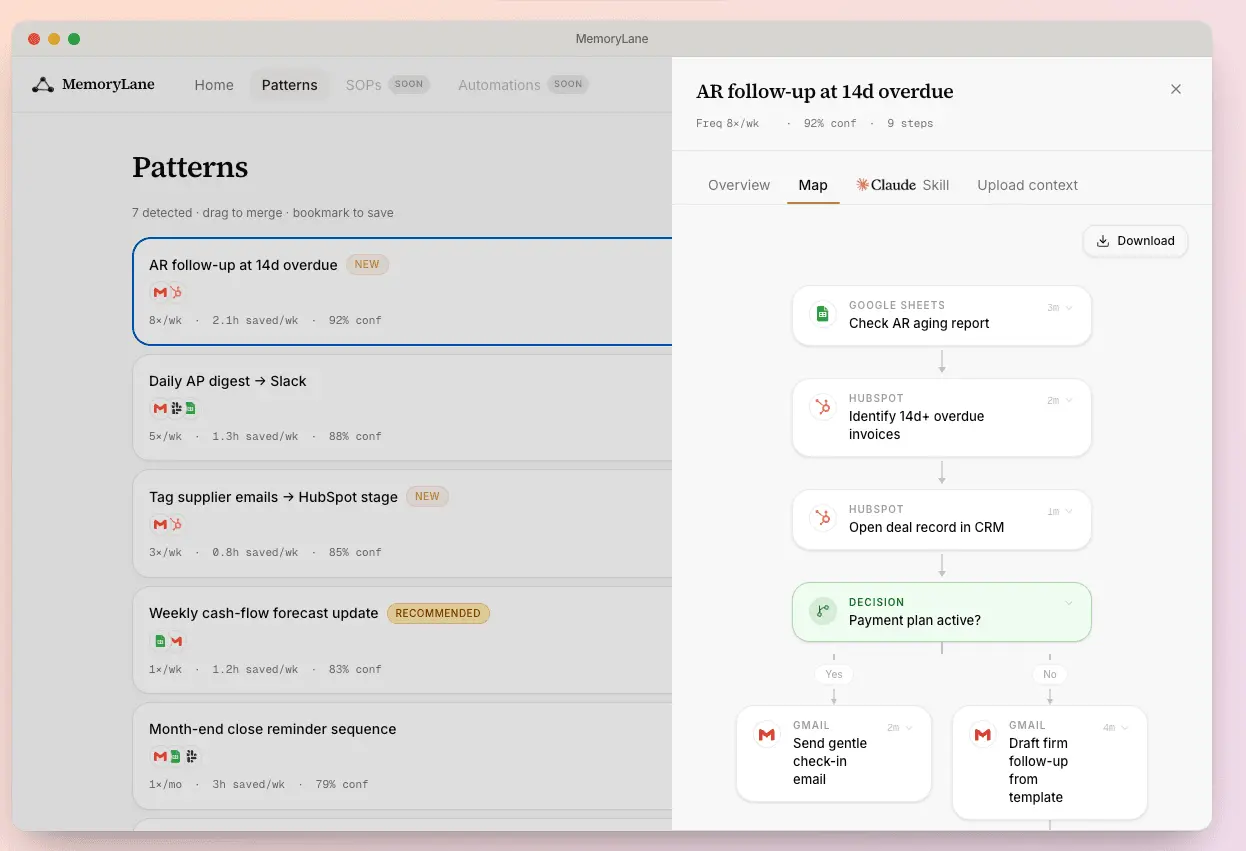Click the MemoryLane window title
Image resolution: width=1246 pixels, height=851 pixels.
coord(612,39)
